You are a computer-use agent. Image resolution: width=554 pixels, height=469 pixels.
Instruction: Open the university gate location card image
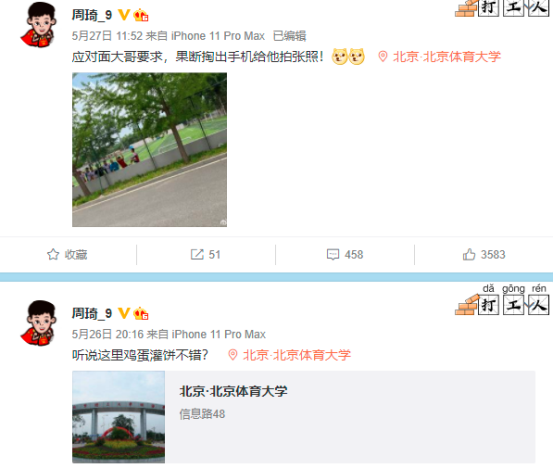[x=118, y=417]
